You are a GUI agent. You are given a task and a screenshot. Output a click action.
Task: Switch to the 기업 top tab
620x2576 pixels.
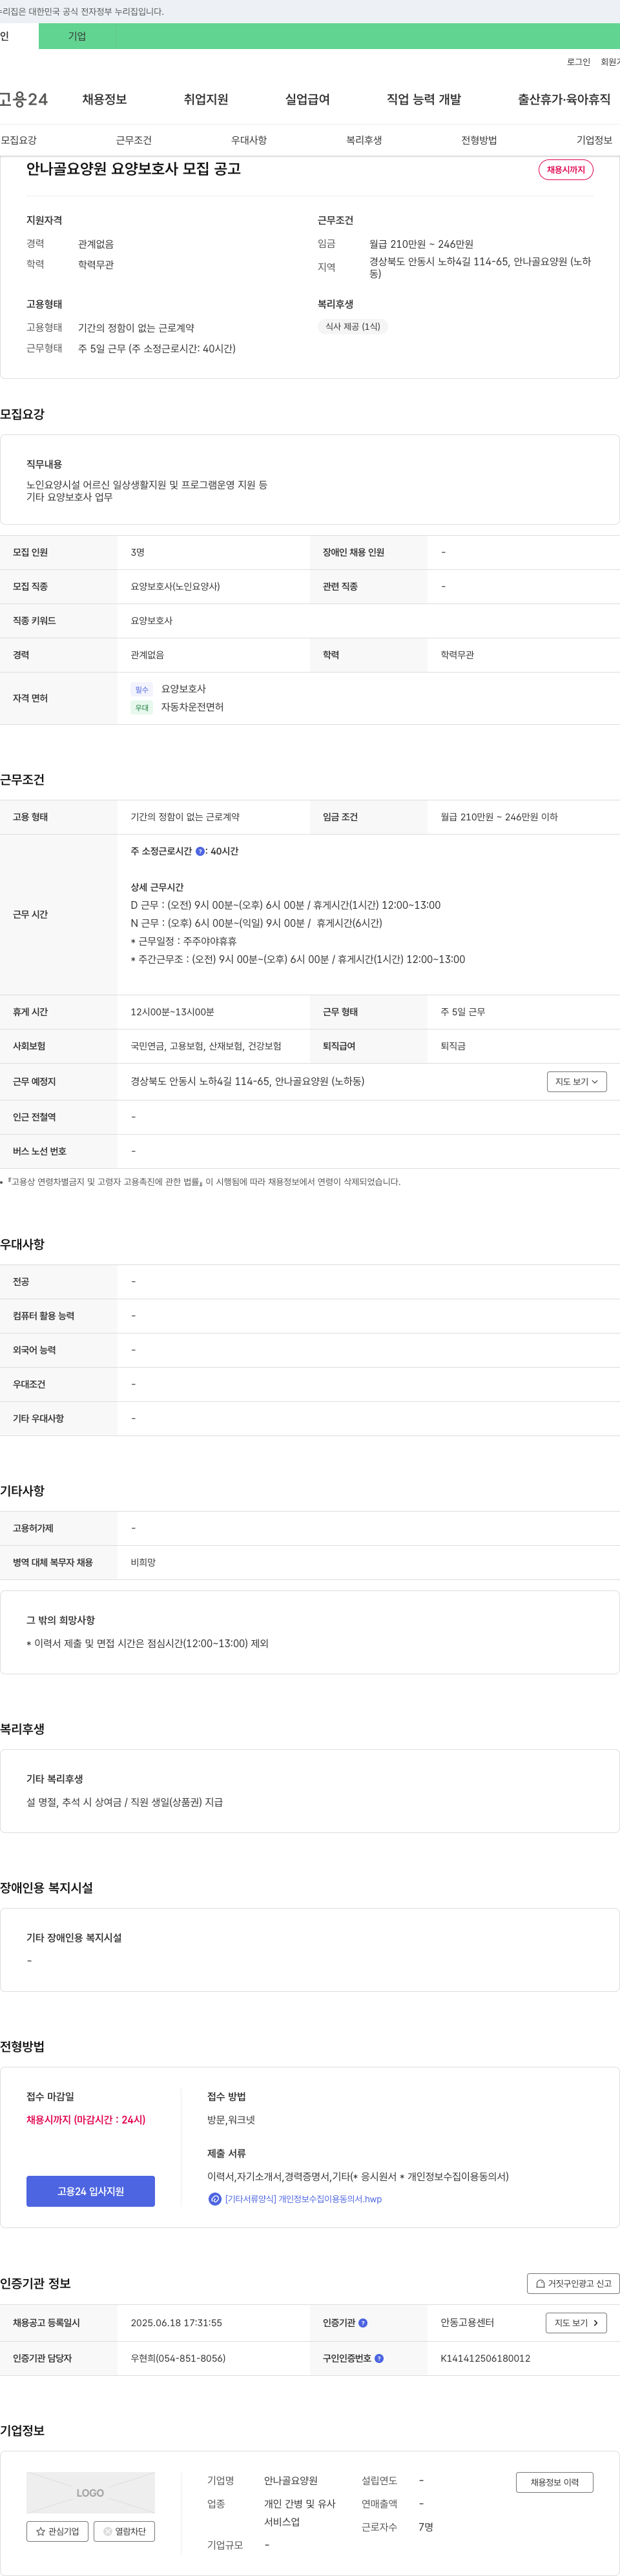(77, 36)
